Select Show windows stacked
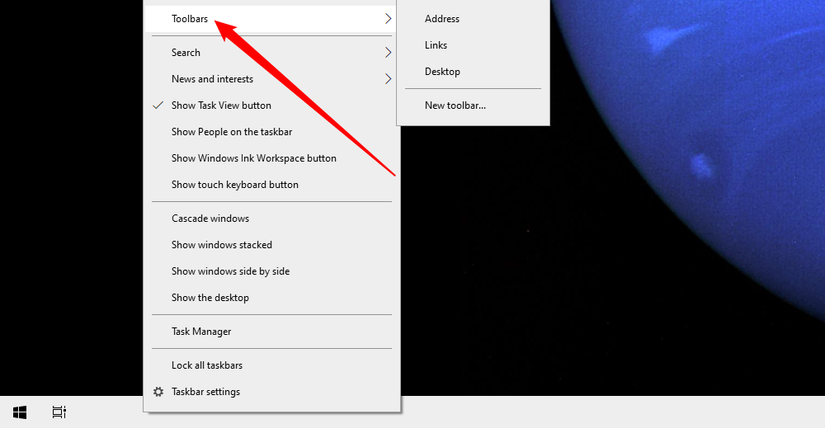Screen dimensions: 825x428 pyautogui.click(x=271, y=245)
